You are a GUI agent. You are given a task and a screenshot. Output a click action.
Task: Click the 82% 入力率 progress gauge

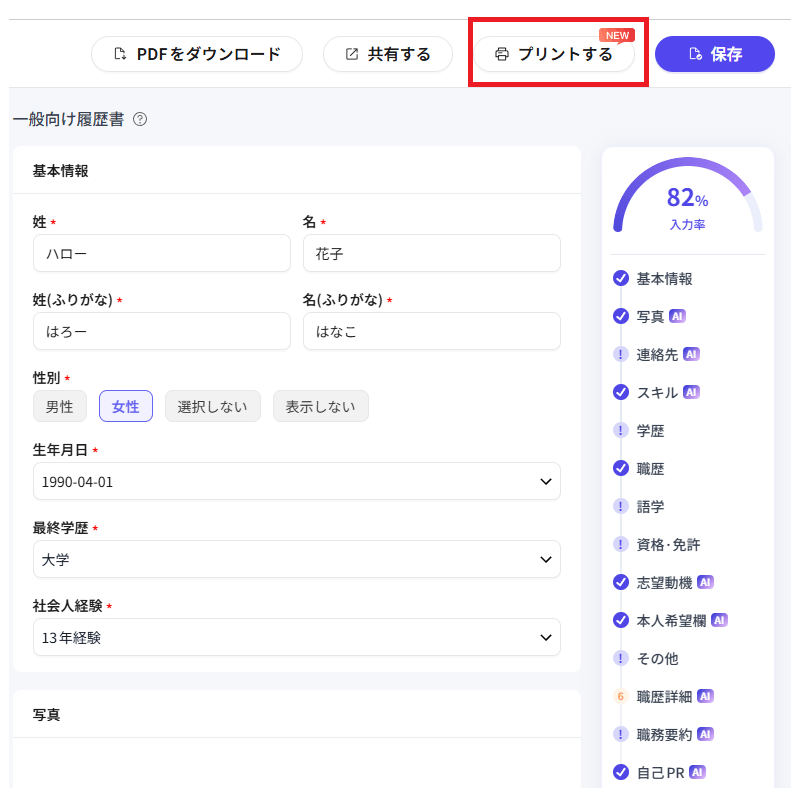(687, 197)
